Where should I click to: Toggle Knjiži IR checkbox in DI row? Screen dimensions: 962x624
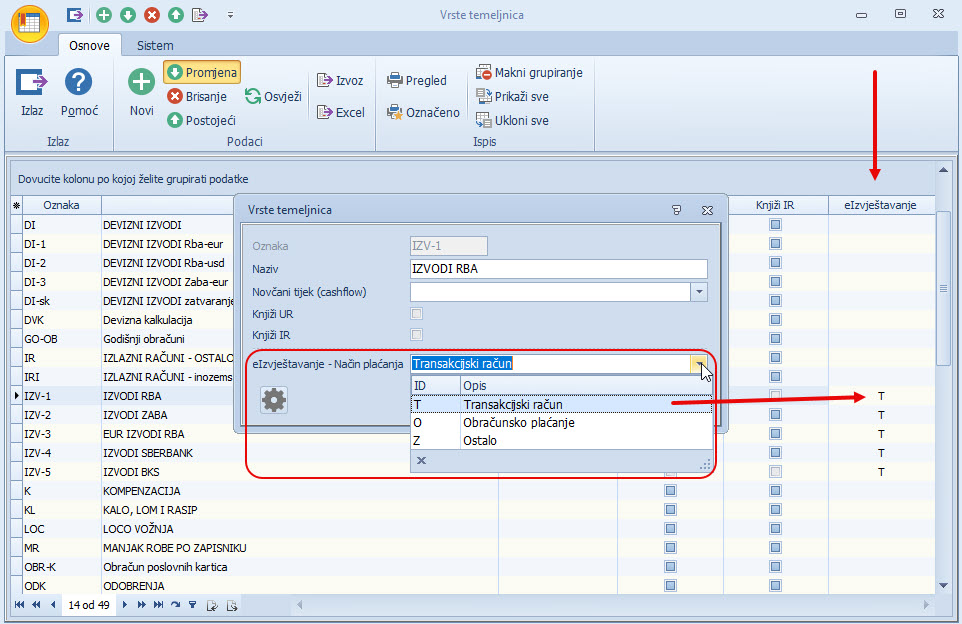pos(775,225)
